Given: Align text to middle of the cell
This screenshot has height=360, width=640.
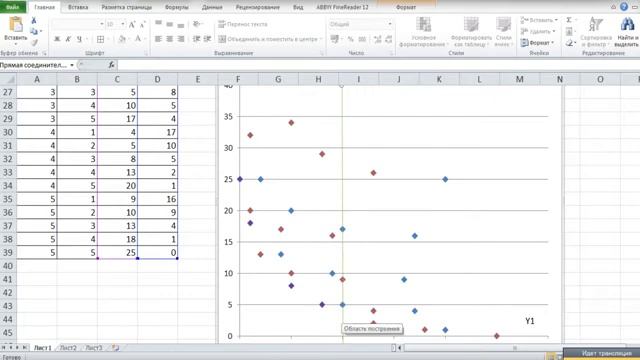Looking at the screenshot, I should click(169, 24).
